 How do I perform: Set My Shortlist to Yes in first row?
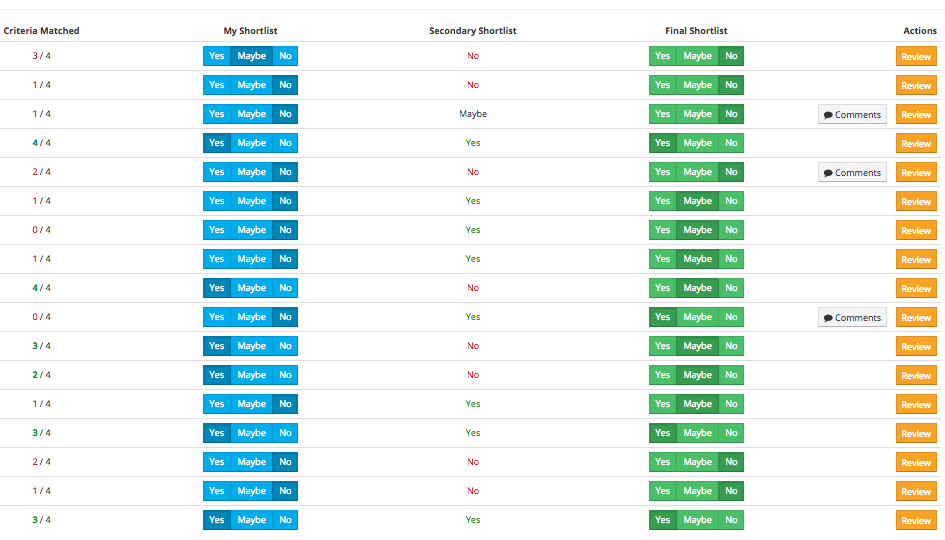(216, 56)
